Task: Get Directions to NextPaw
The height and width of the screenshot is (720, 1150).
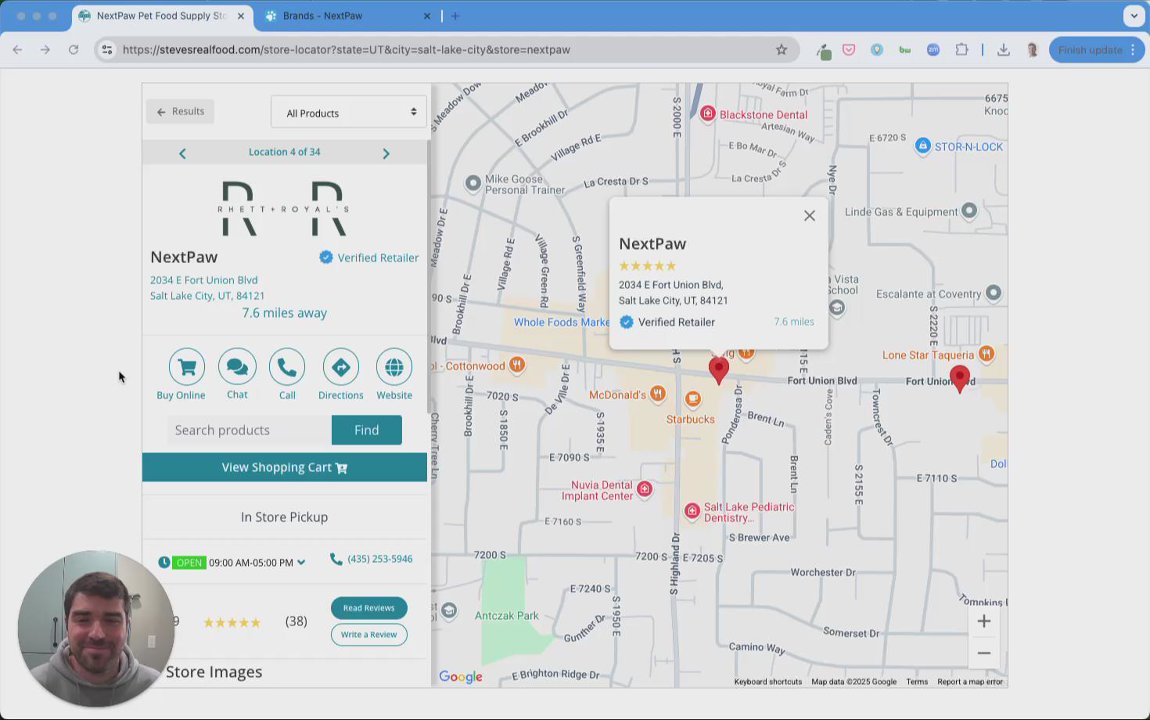Action: click(x=340, y=367)
